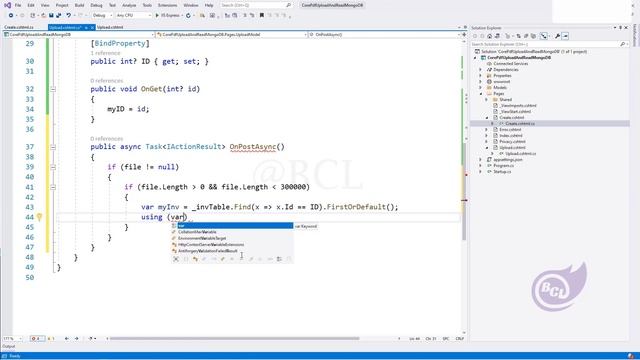Click the editor horizontal scrollbar
Screen dimensions: 640x360
click(x=235, y=338)
